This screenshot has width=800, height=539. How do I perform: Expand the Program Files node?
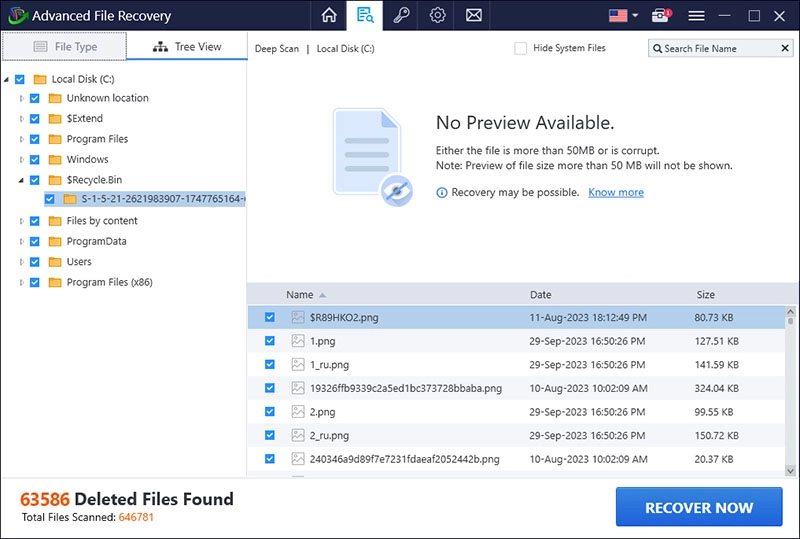click(21, 139)
